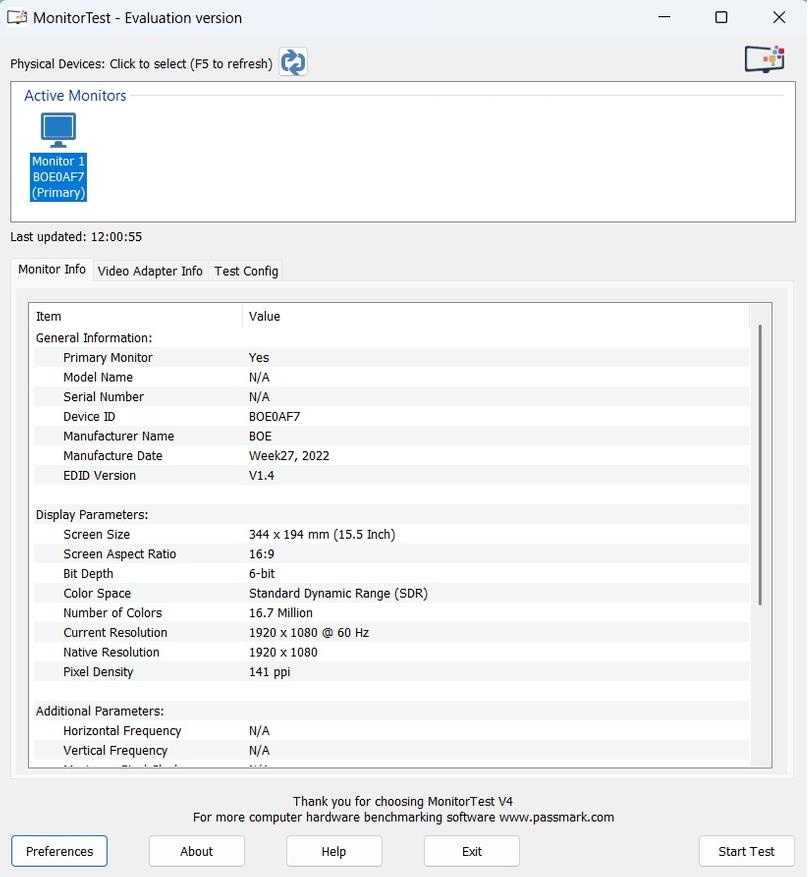808x877 pixels.
Task: Click MonitorTest logo icon at top right
Action: [x=765, y=59]
